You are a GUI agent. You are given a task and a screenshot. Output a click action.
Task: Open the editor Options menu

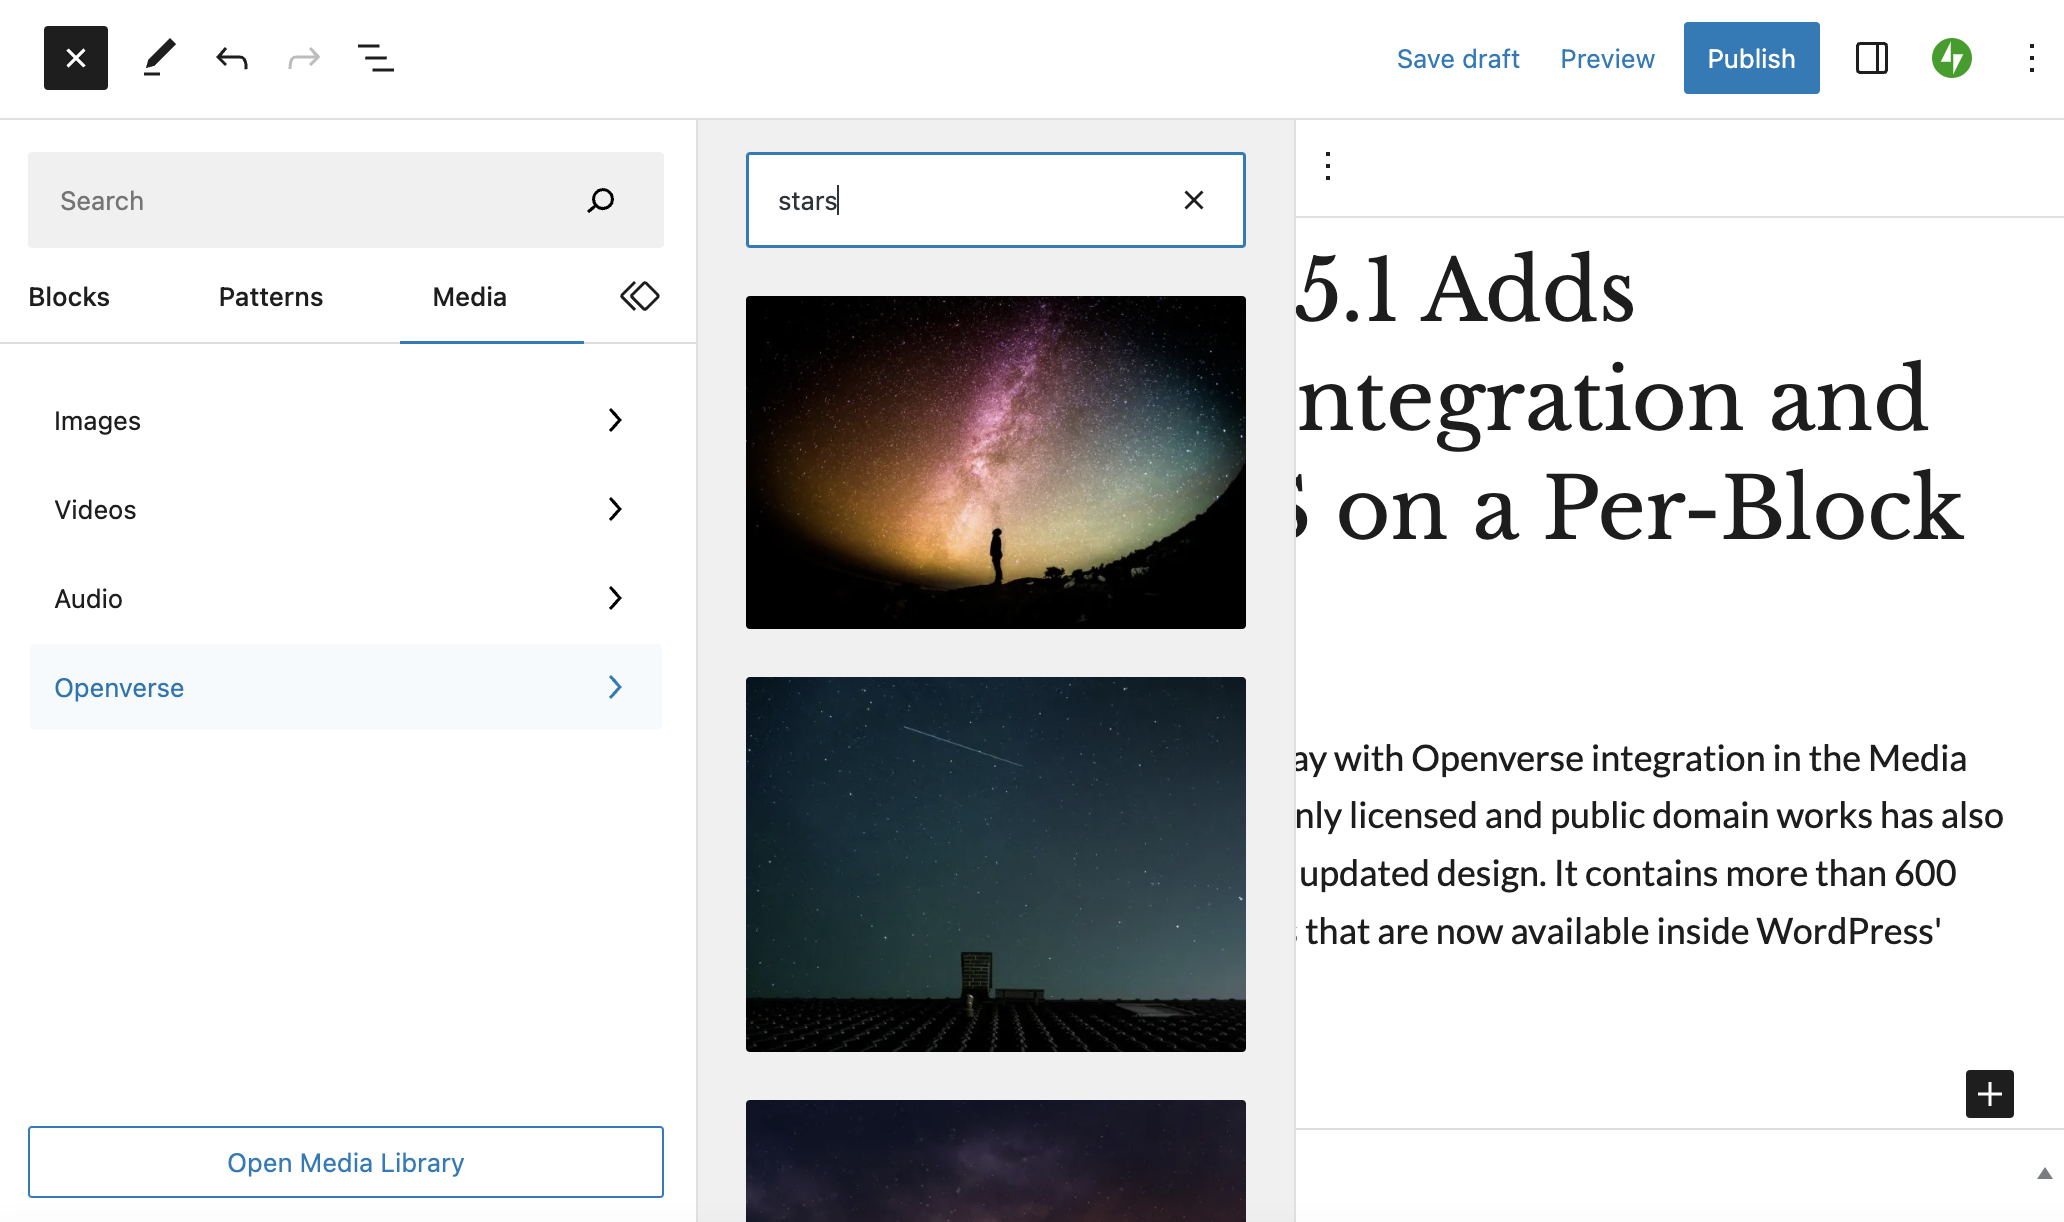[x=2031, y=58]
